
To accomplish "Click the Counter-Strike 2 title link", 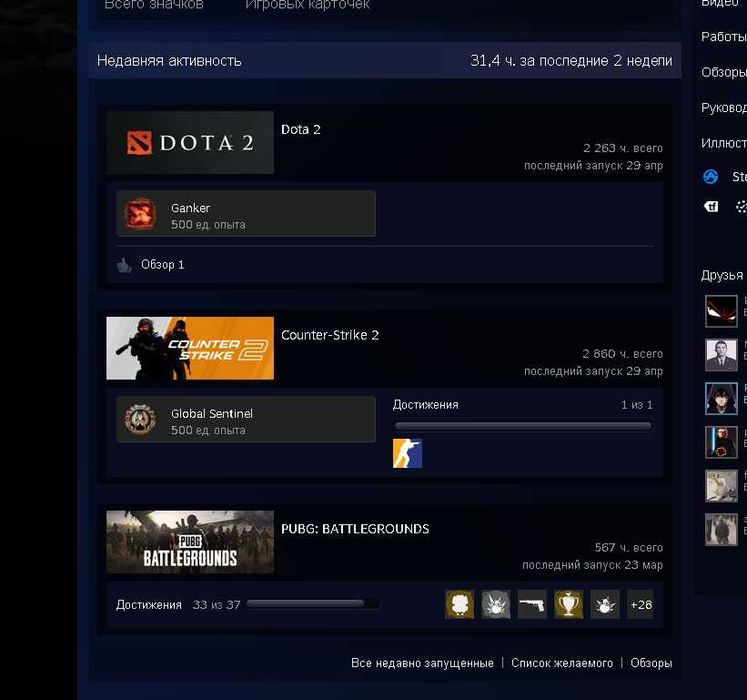I will coord(330,335).
